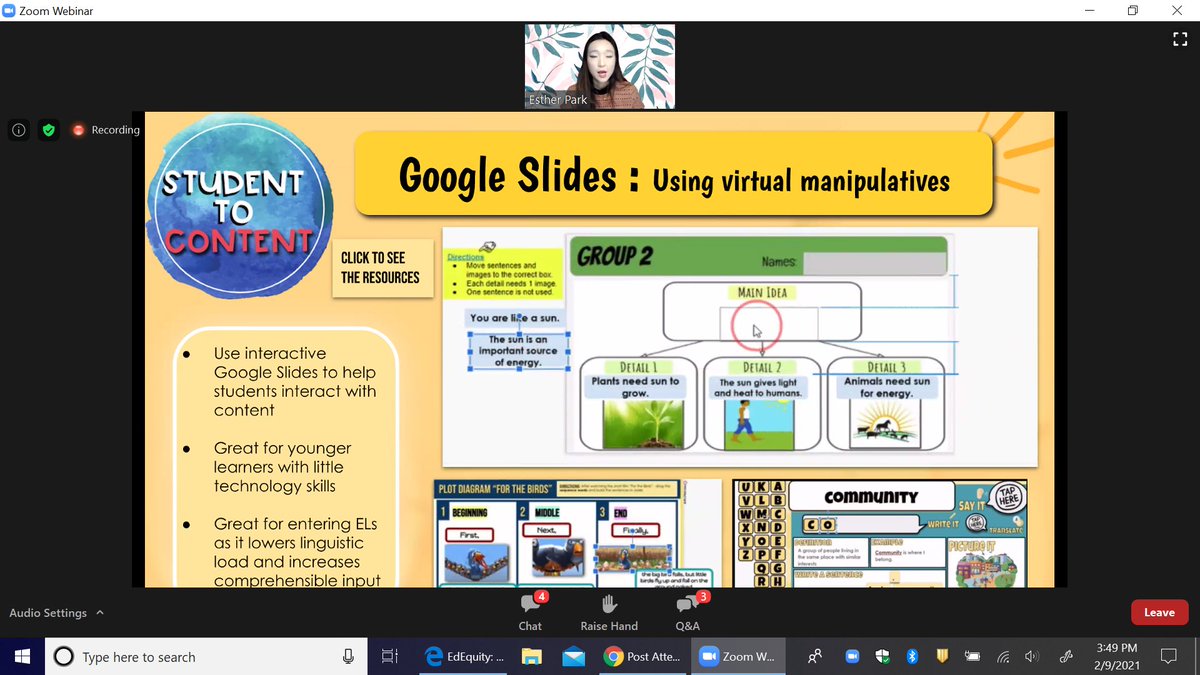Click the Plot Diagram 'For the Birds' slide

point(577,534)
